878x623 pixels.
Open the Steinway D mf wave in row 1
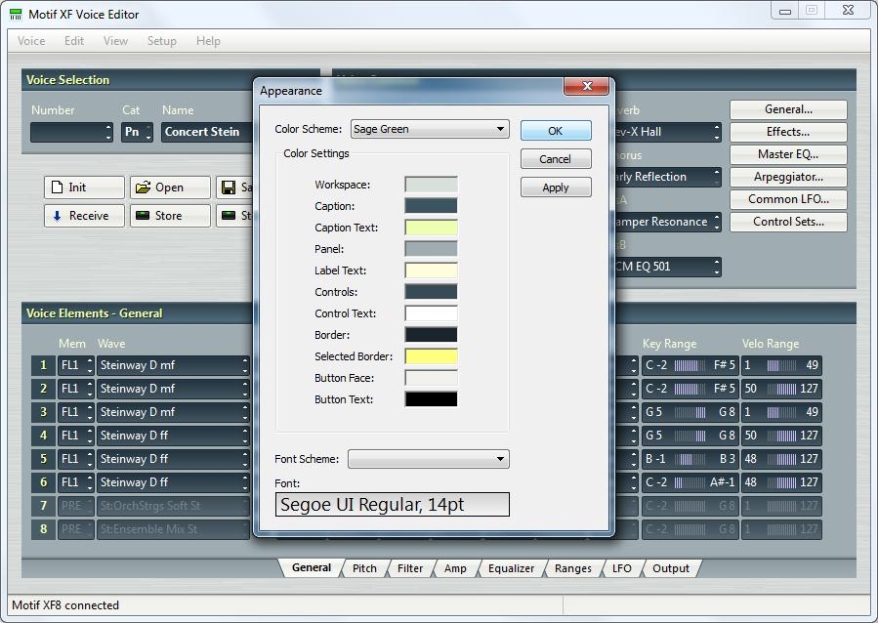coord(173,366)
